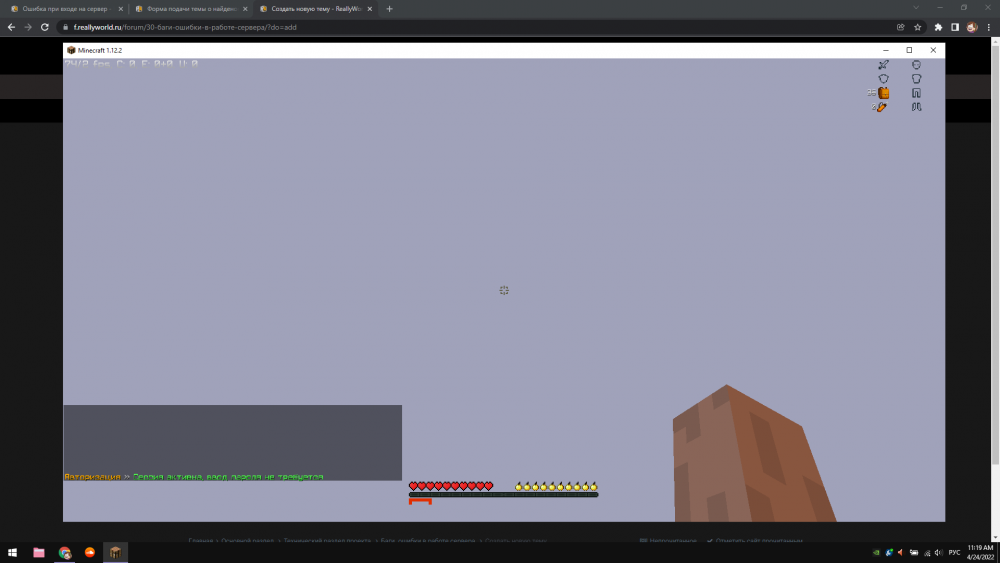
Task: Open a new browser tab
Action: (x=389, y=9)
